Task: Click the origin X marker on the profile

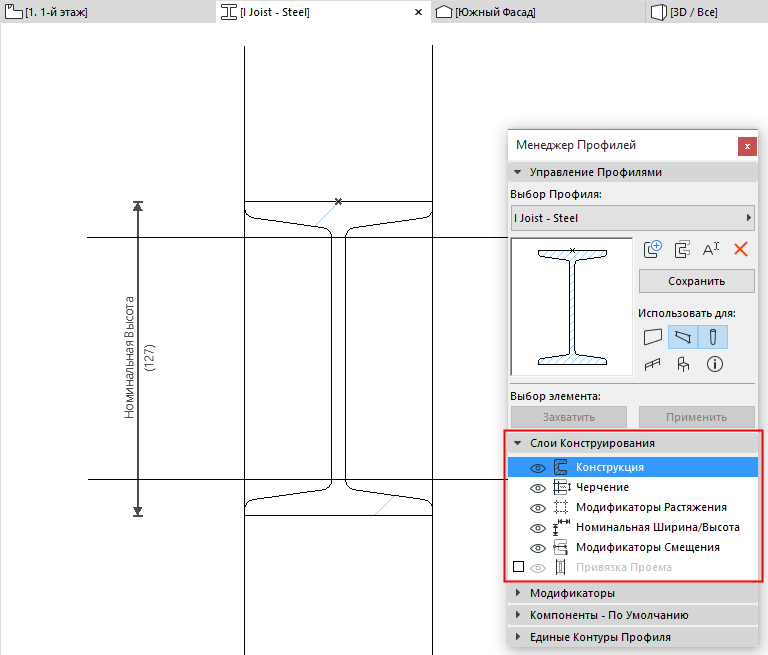Action: 338,201
